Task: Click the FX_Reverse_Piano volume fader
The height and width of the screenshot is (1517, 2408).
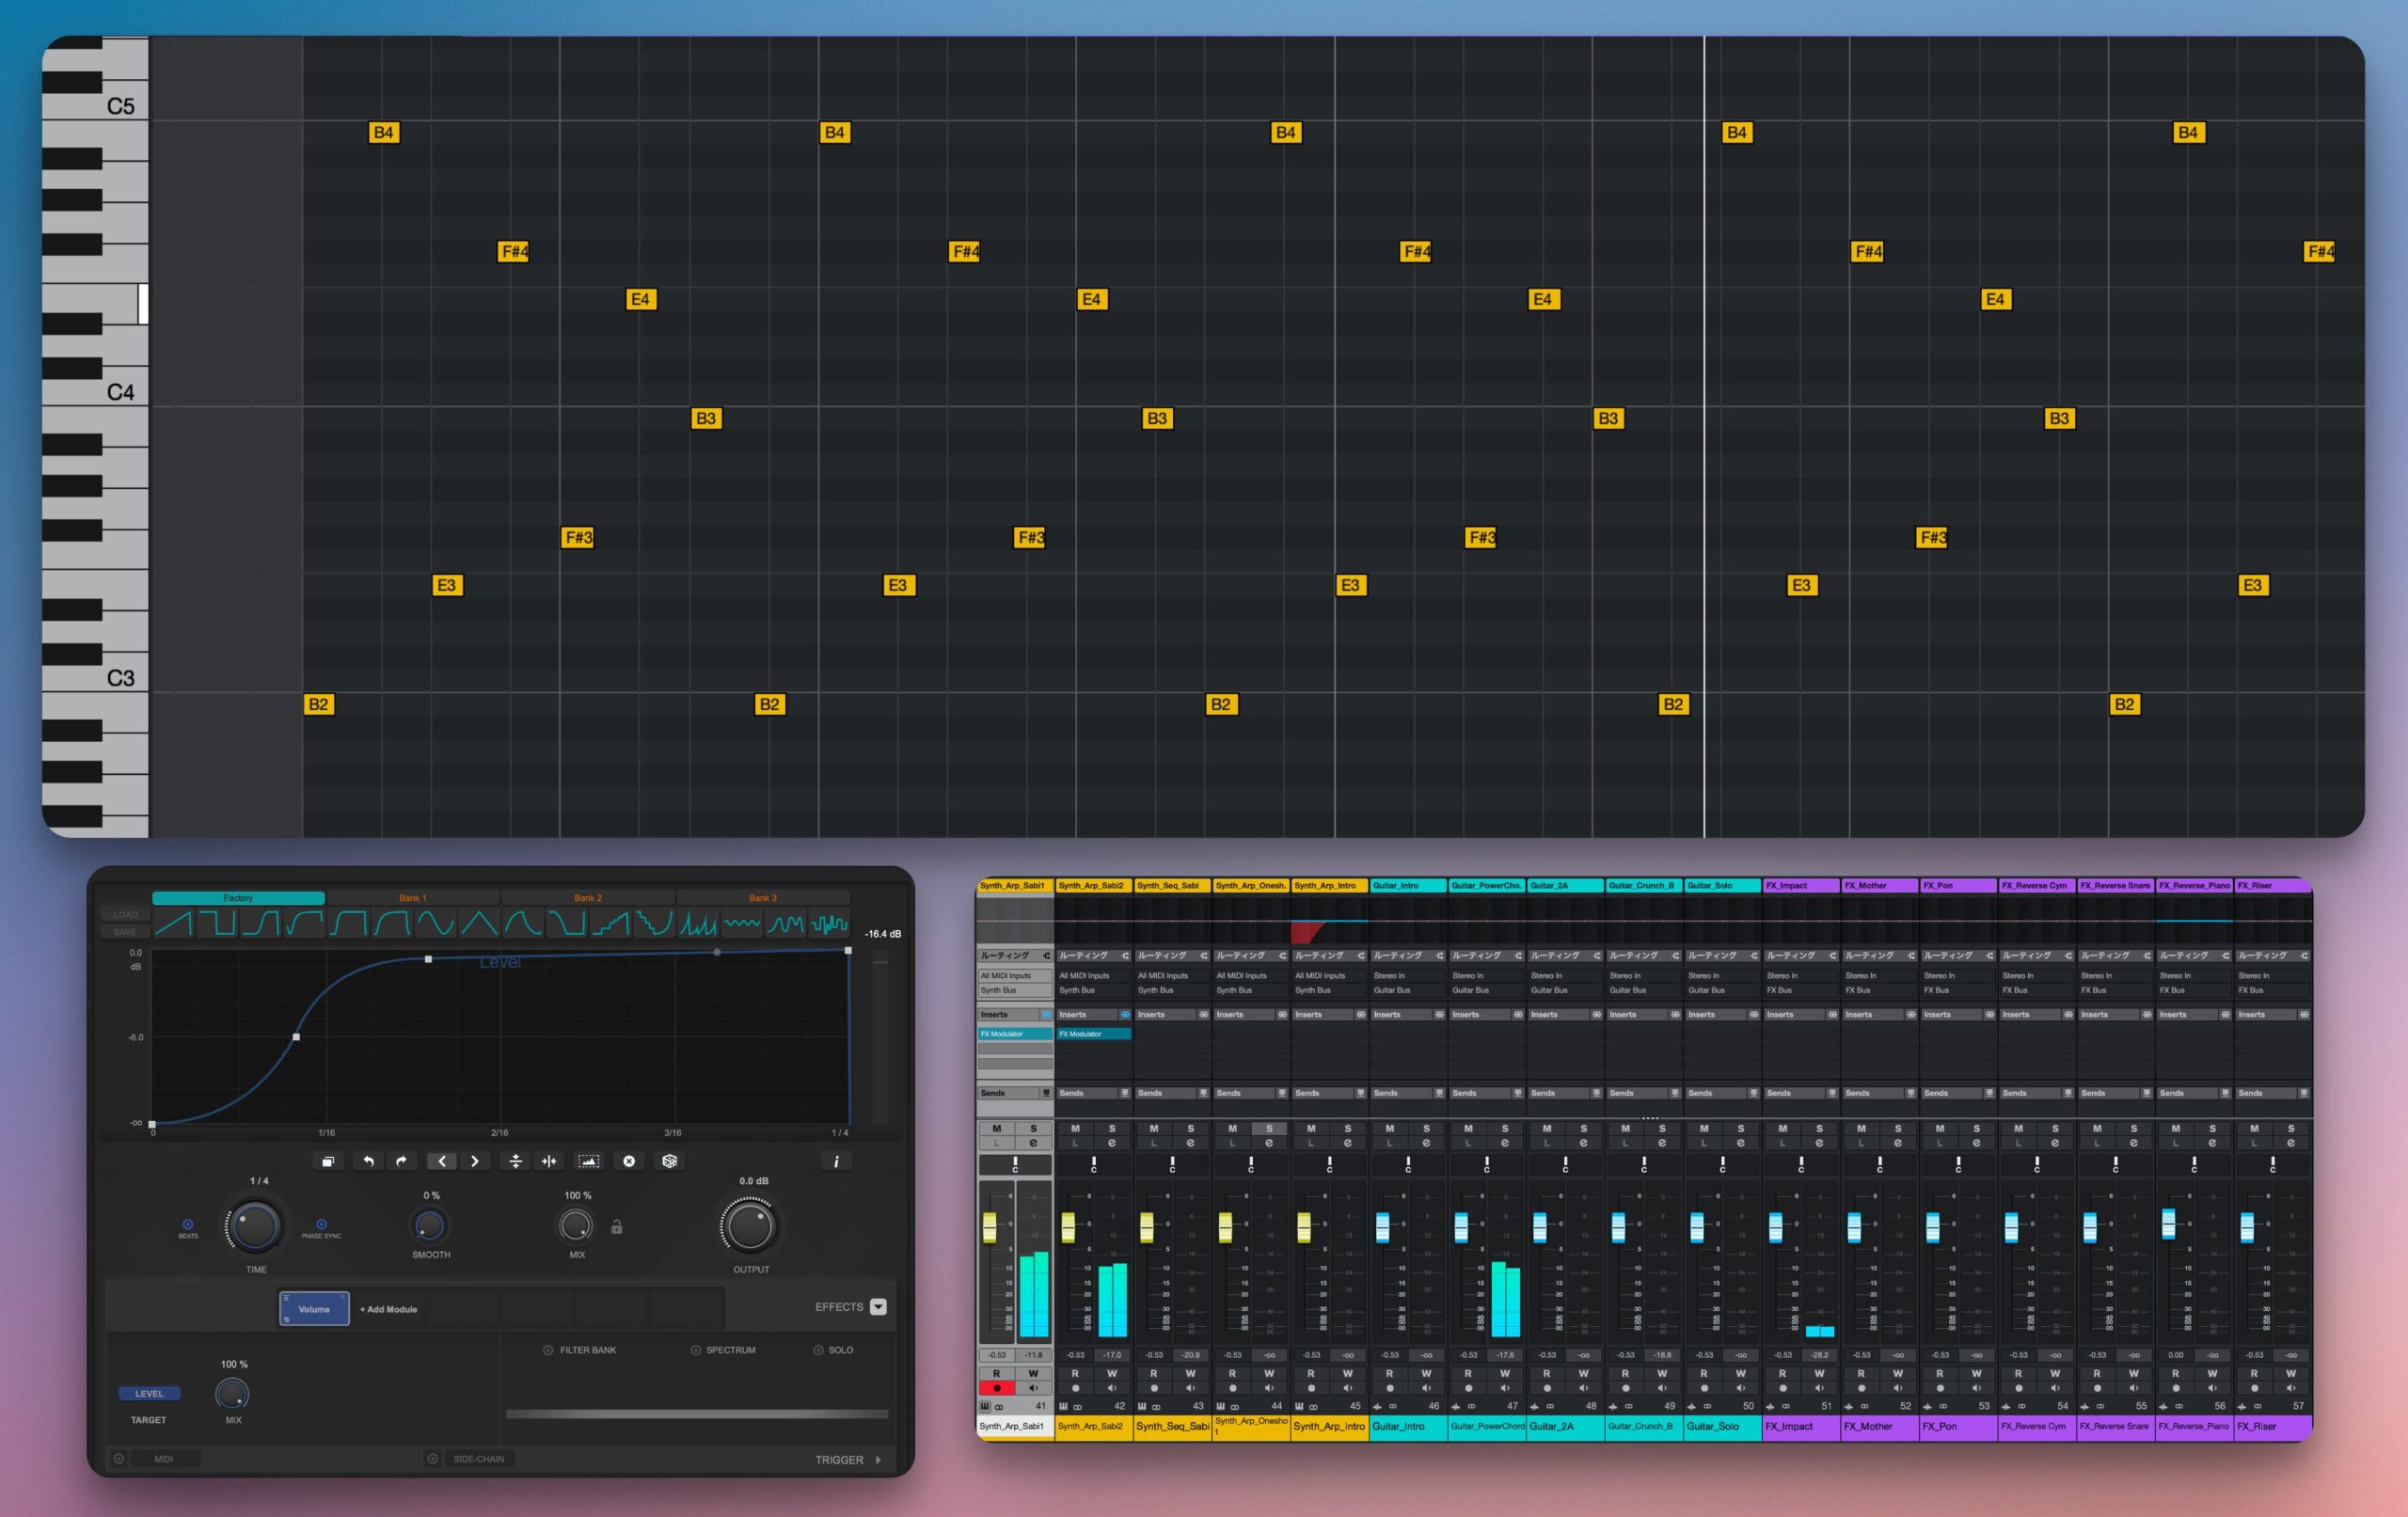Action: pyautogui.click(x=2168, y=1223)
